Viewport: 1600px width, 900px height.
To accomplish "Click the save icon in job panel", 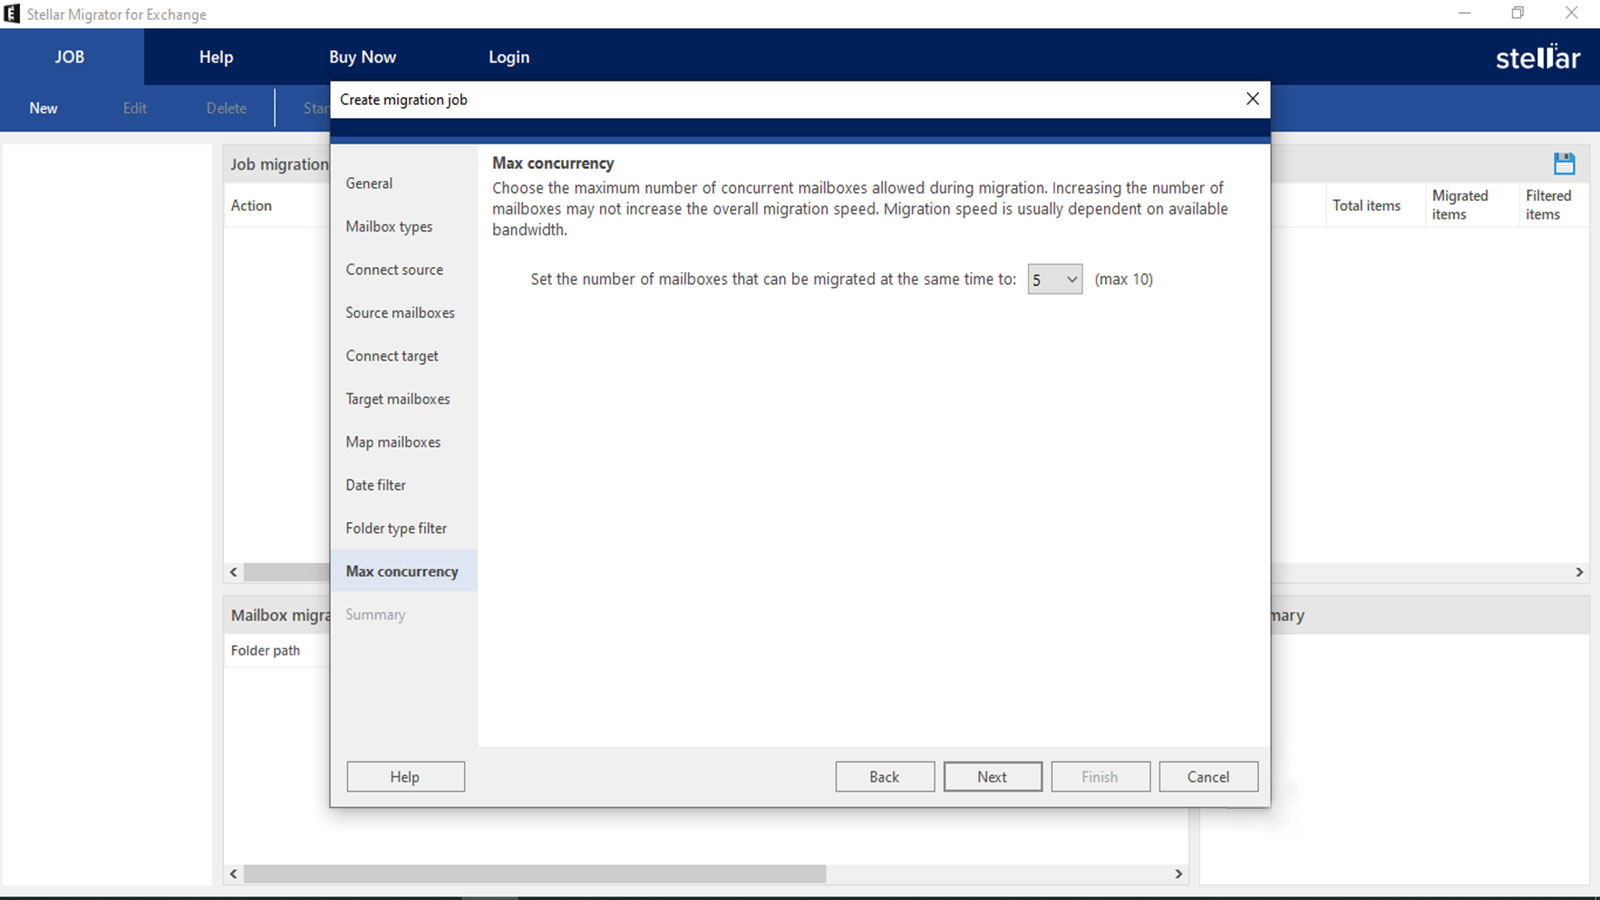I will pos(1564,163).
